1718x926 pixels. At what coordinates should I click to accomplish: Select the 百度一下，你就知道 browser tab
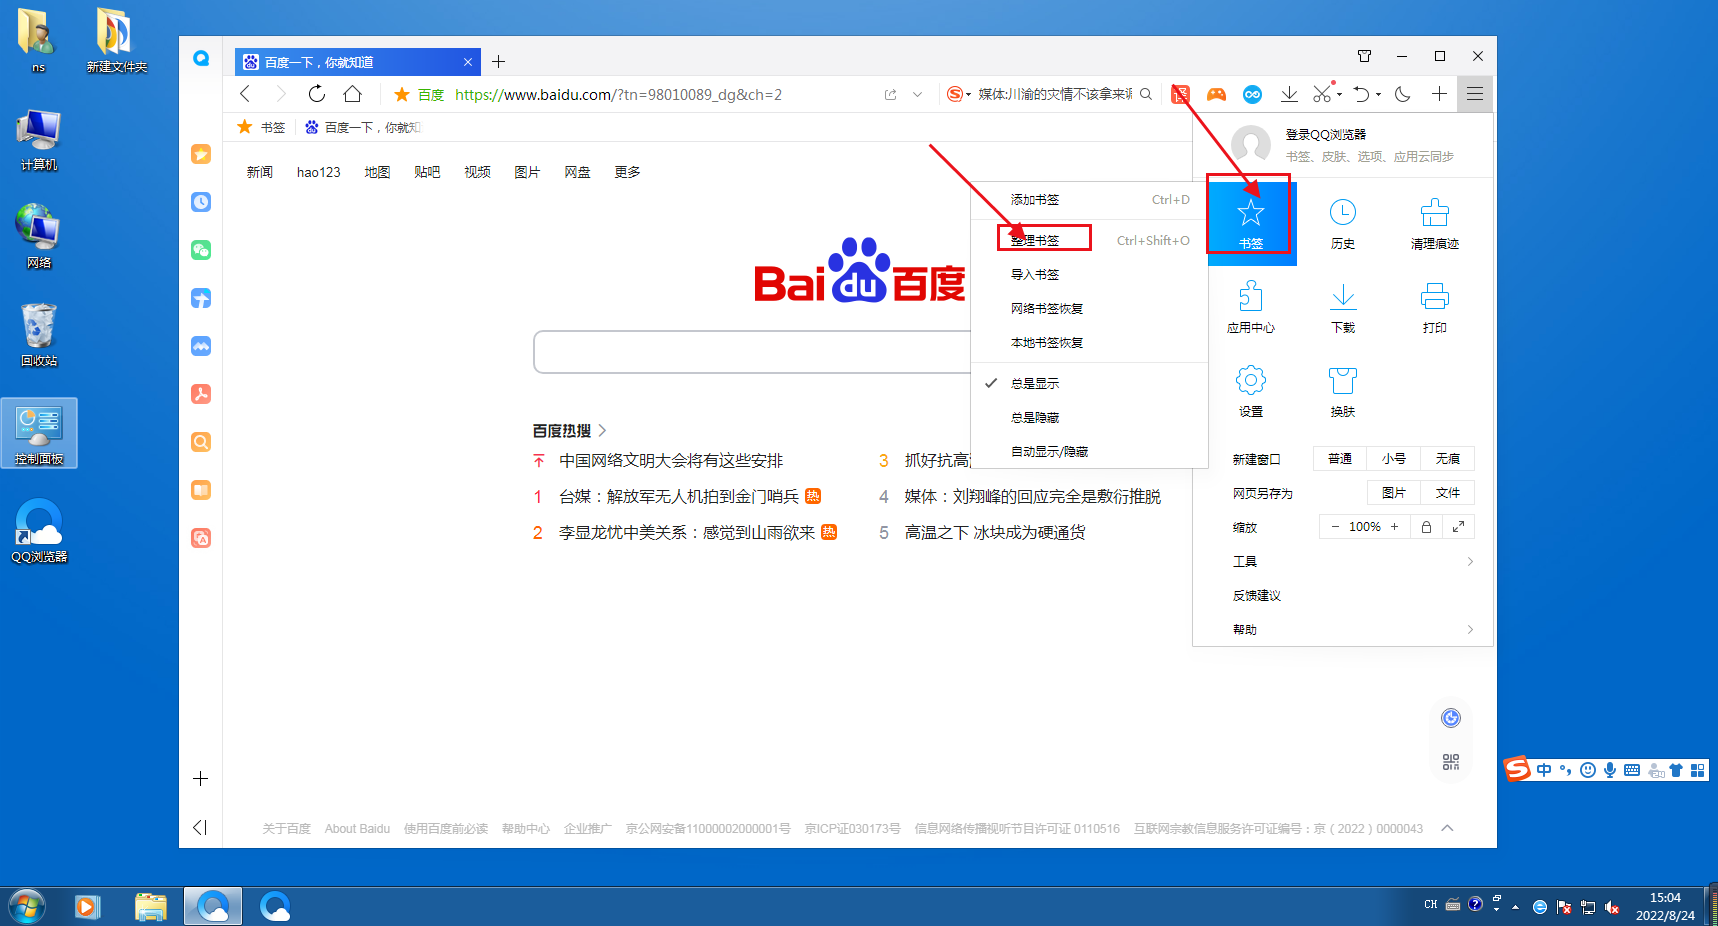tap(357, 62)
